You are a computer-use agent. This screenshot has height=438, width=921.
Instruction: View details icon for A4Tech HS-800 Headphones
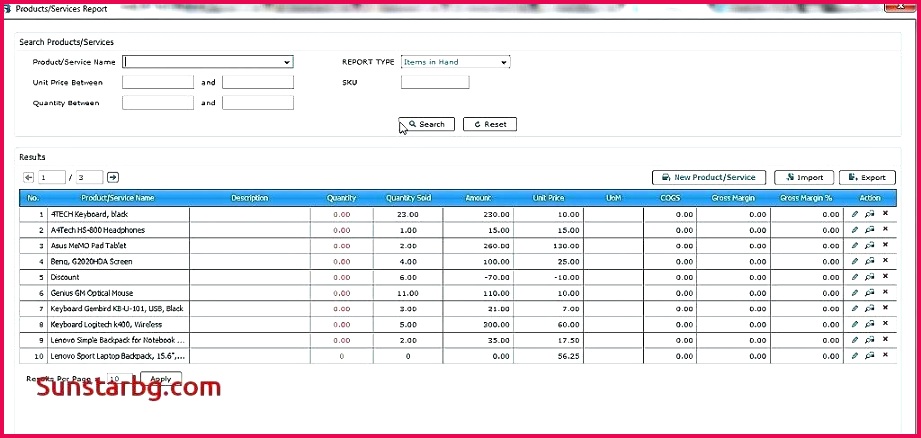(870, 230)
